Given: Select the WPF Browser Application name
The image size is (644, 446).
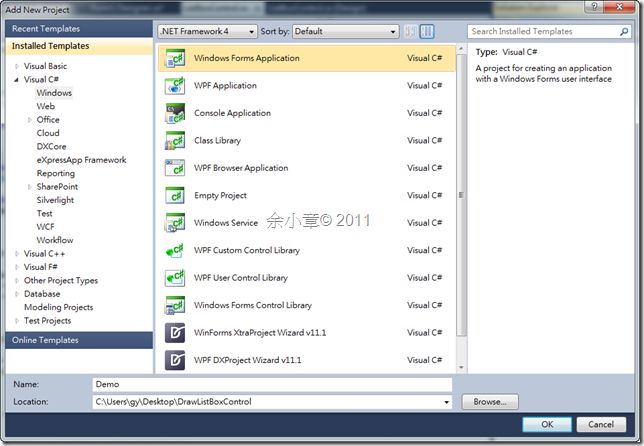Looking at the screenshot, I should (x=241, y=168).
